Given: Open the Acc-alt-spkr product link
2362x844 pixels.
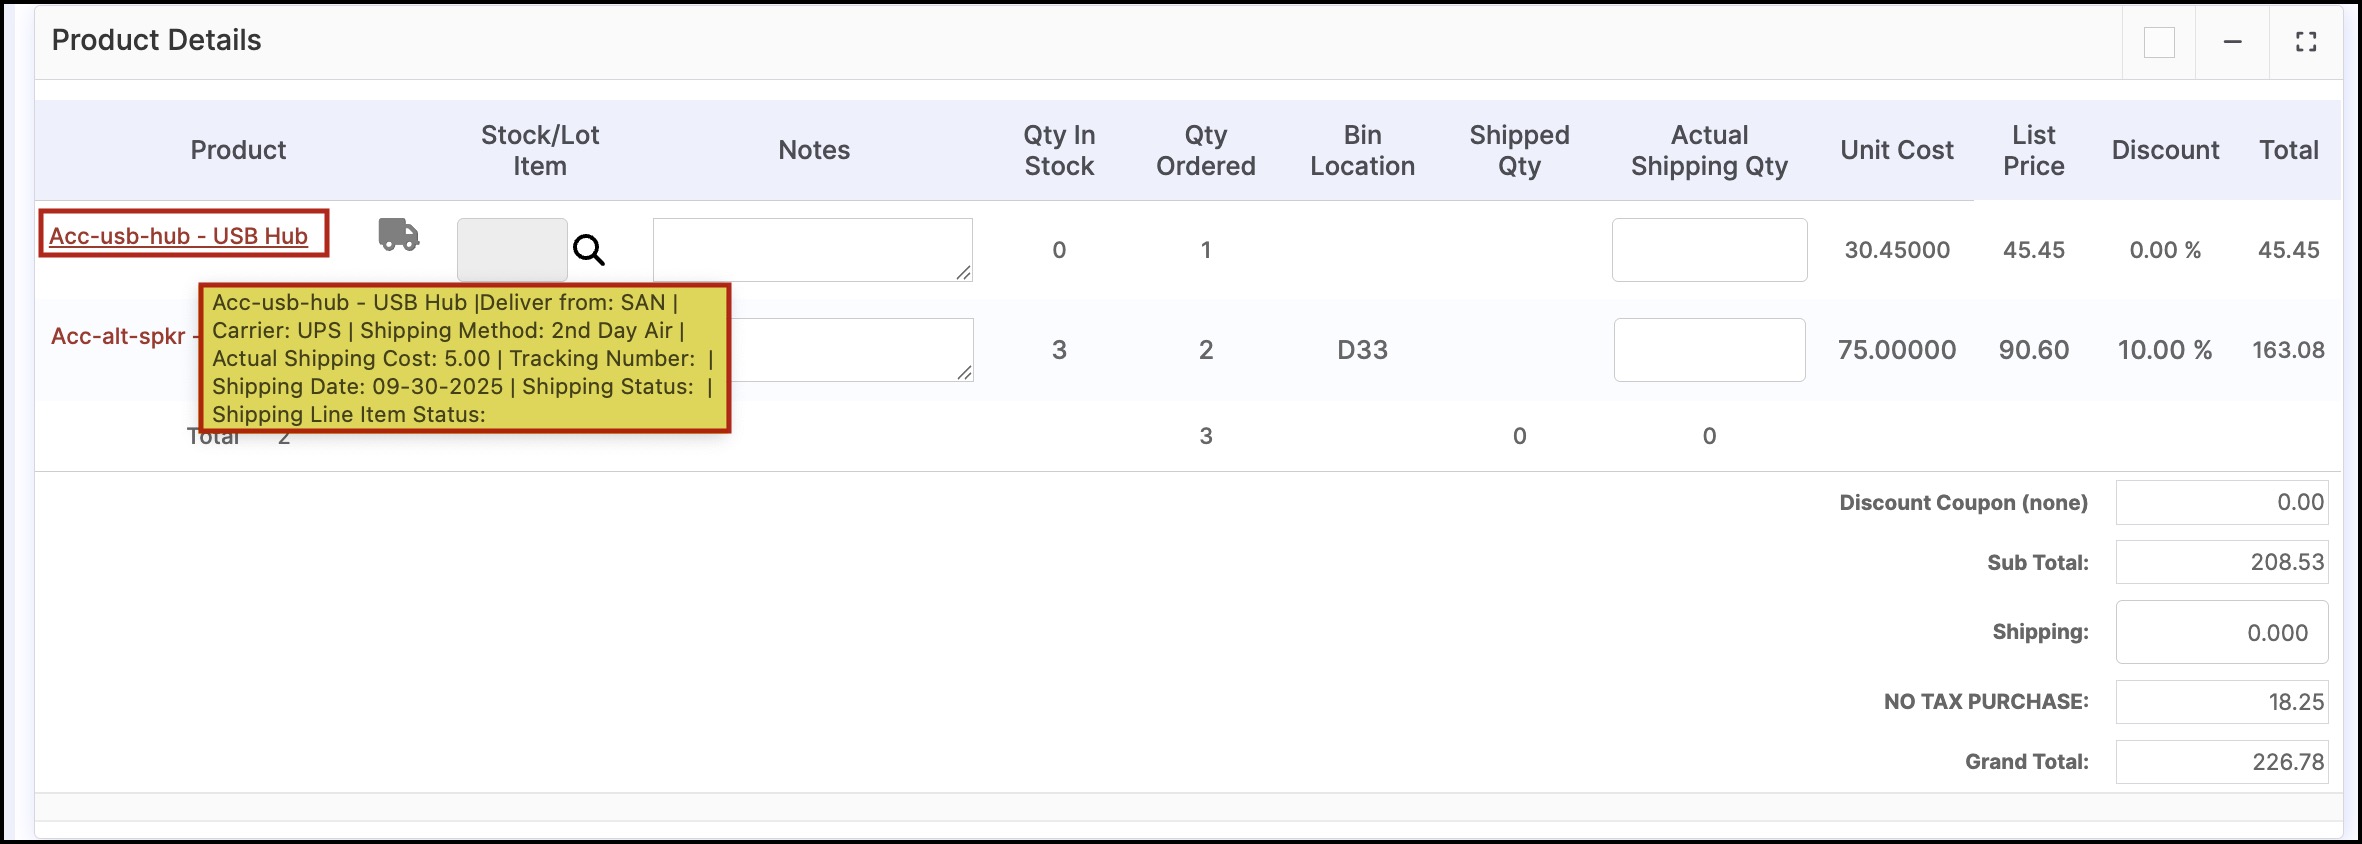Looking at the screenshot, I should [x=118, y=336].
